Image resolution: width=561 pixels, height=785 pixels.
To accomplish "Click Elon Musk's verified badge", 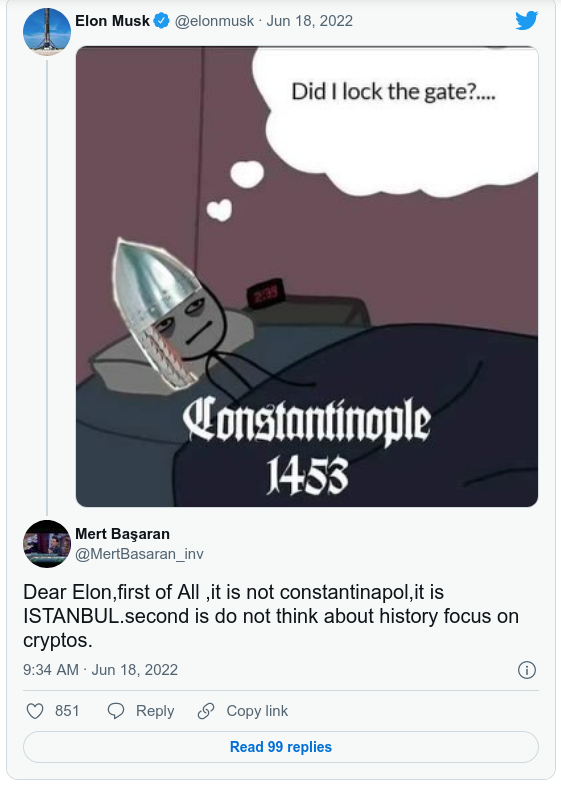I will coord(162,21).
